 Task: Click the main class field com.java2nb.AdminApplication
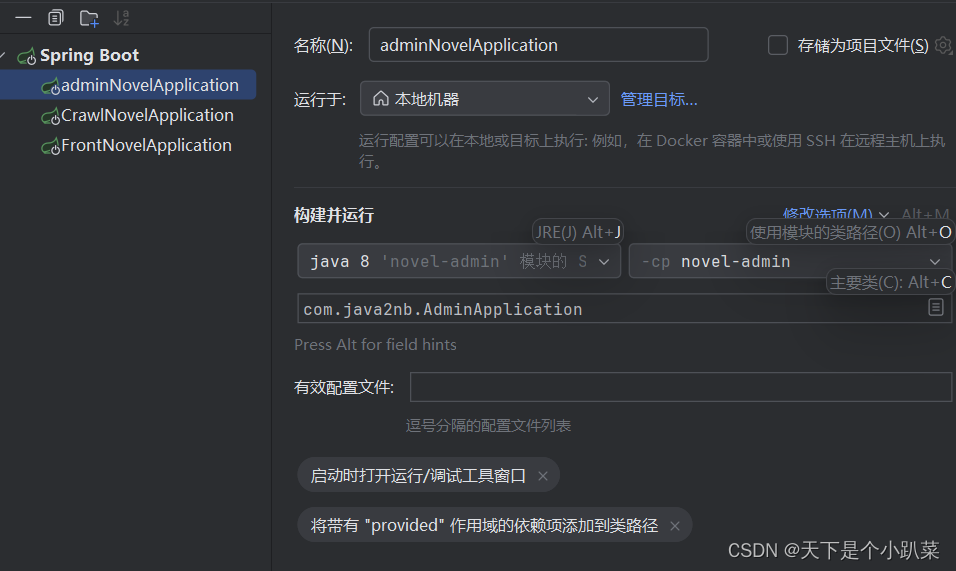(x=624, y=309)
